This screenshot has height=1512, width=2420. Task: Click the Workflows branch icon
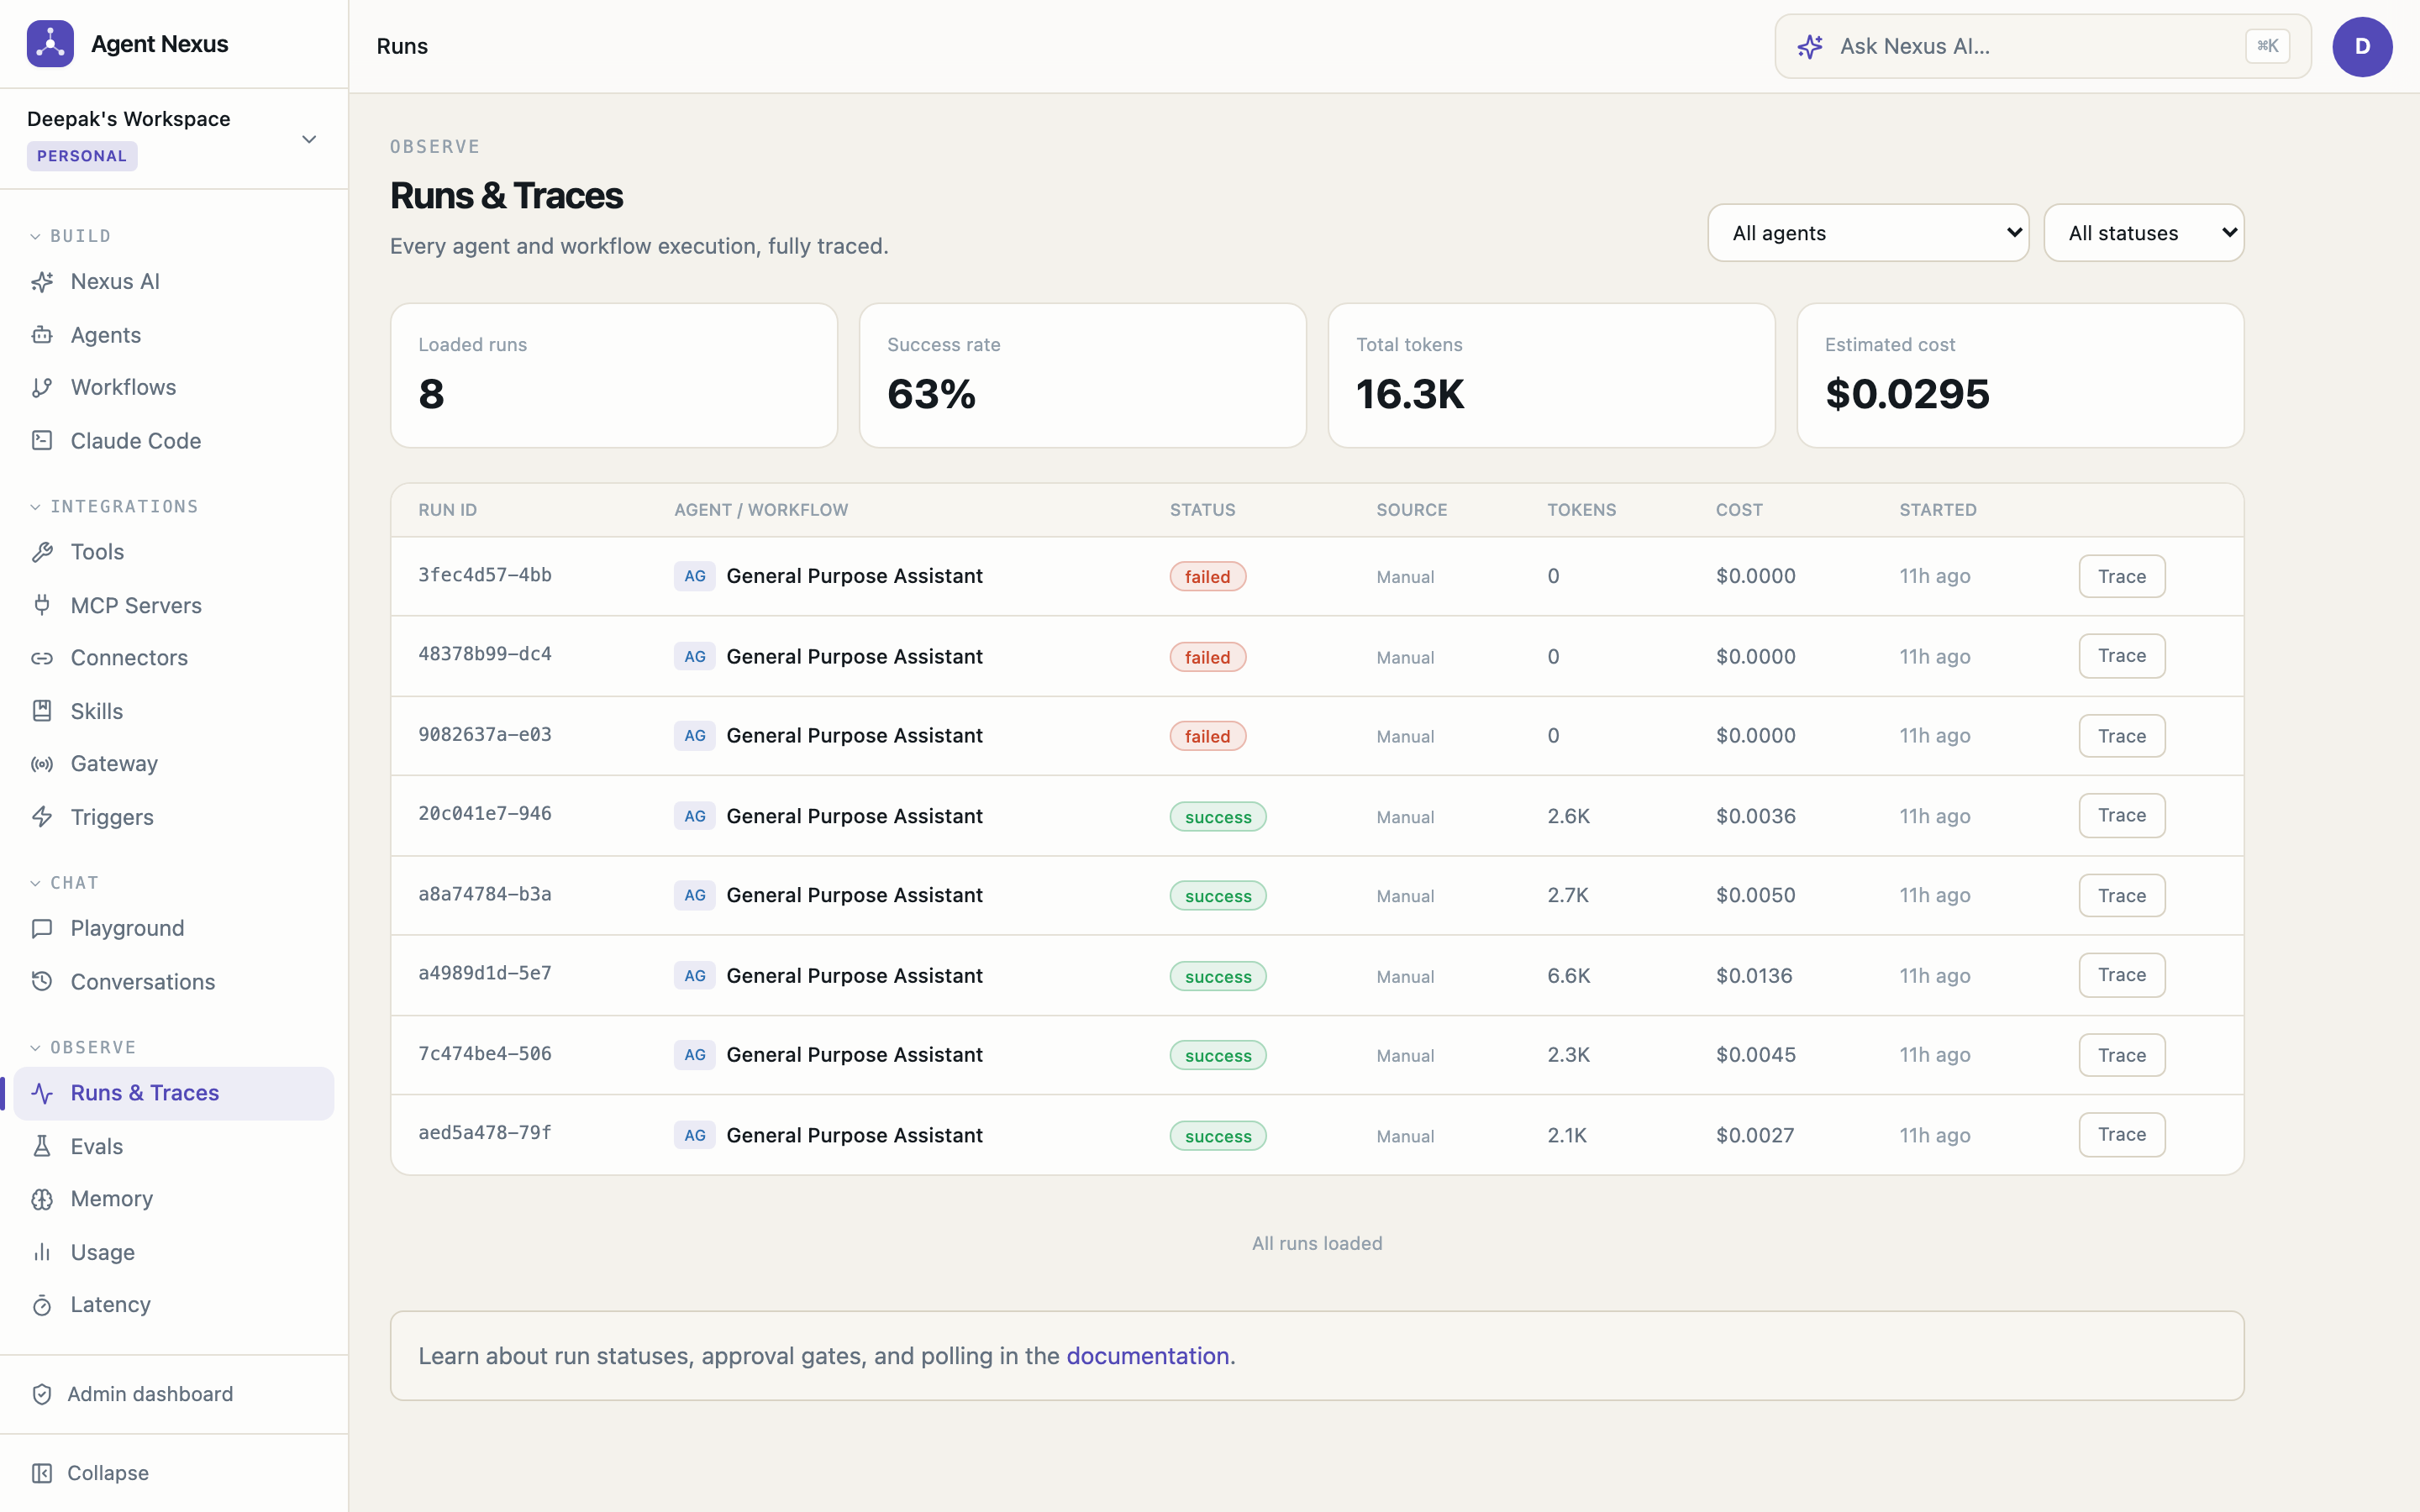coord(42,388)
